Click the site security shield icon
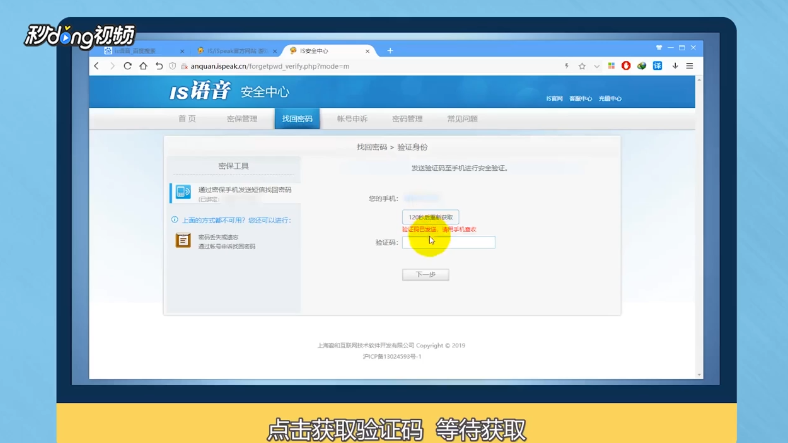 click(x=172, y=66)
